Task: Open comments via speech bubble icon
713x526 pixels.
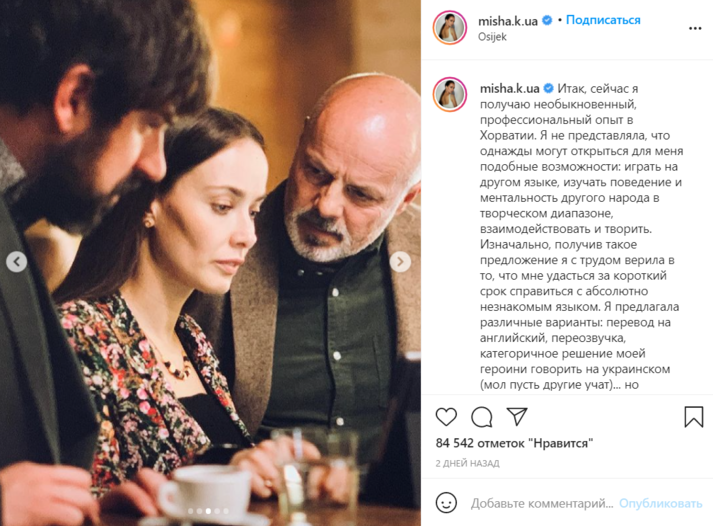Action: tap(482, 416)
